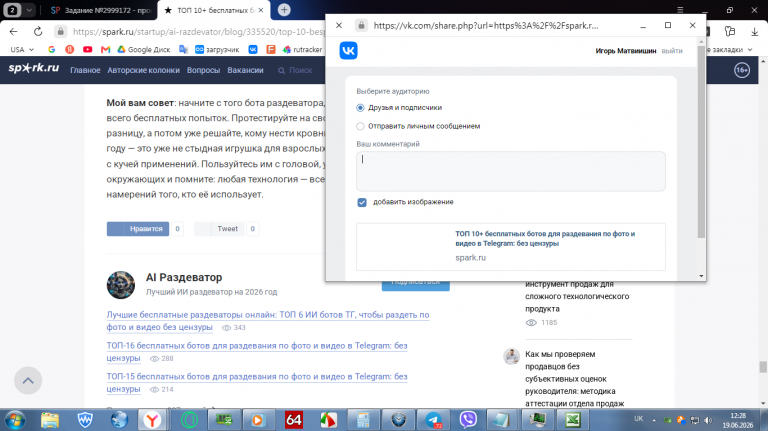Close the ТОП 10+ бесплатных tab
This screenshot has width=768, height=431.
click(261, 10)
